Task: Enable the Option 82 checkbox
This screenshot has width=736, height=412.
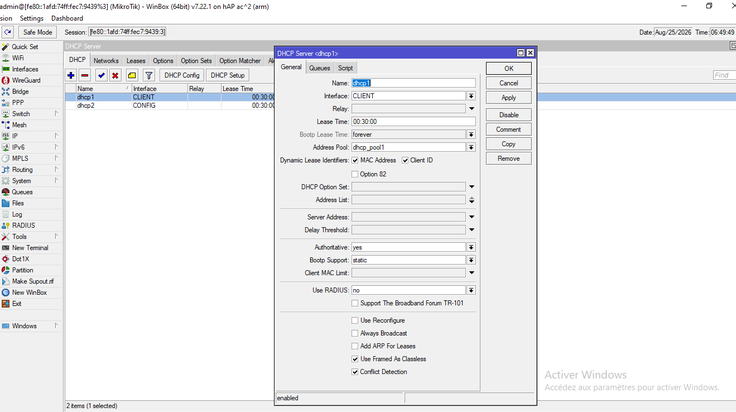Action: point(355,174)
